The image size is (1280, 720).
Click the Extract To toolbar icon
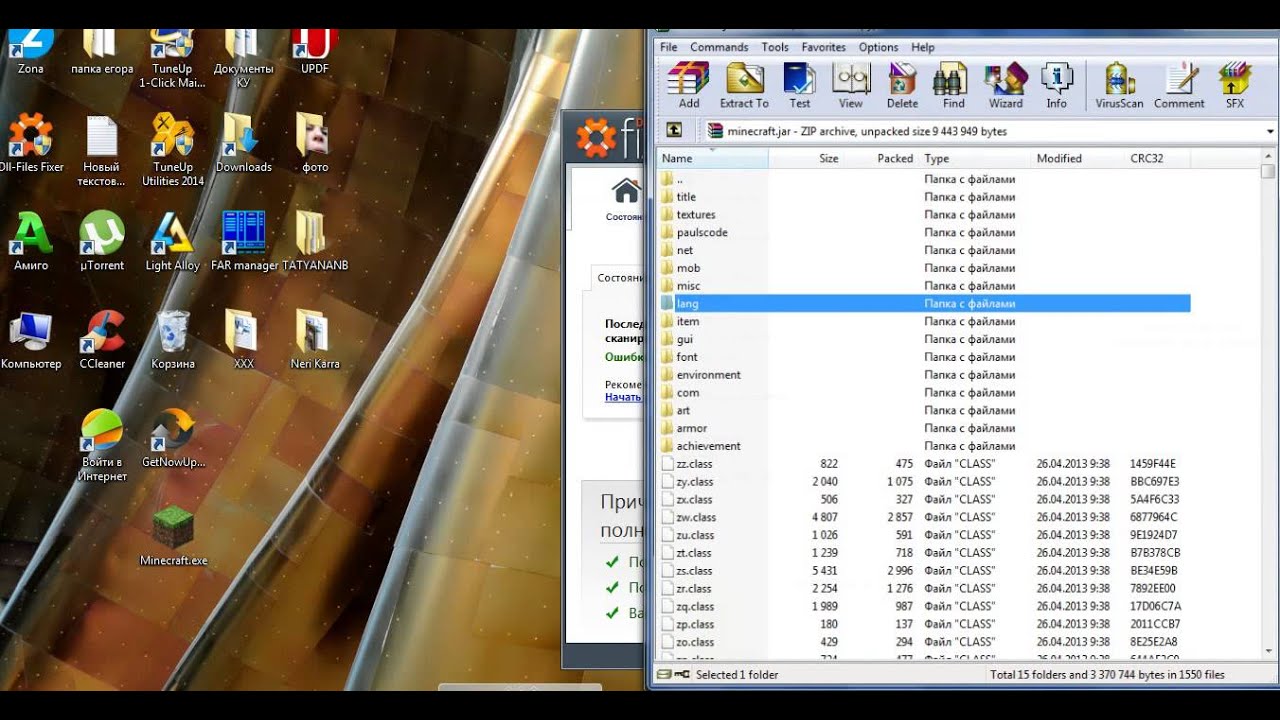pos(744,85)
